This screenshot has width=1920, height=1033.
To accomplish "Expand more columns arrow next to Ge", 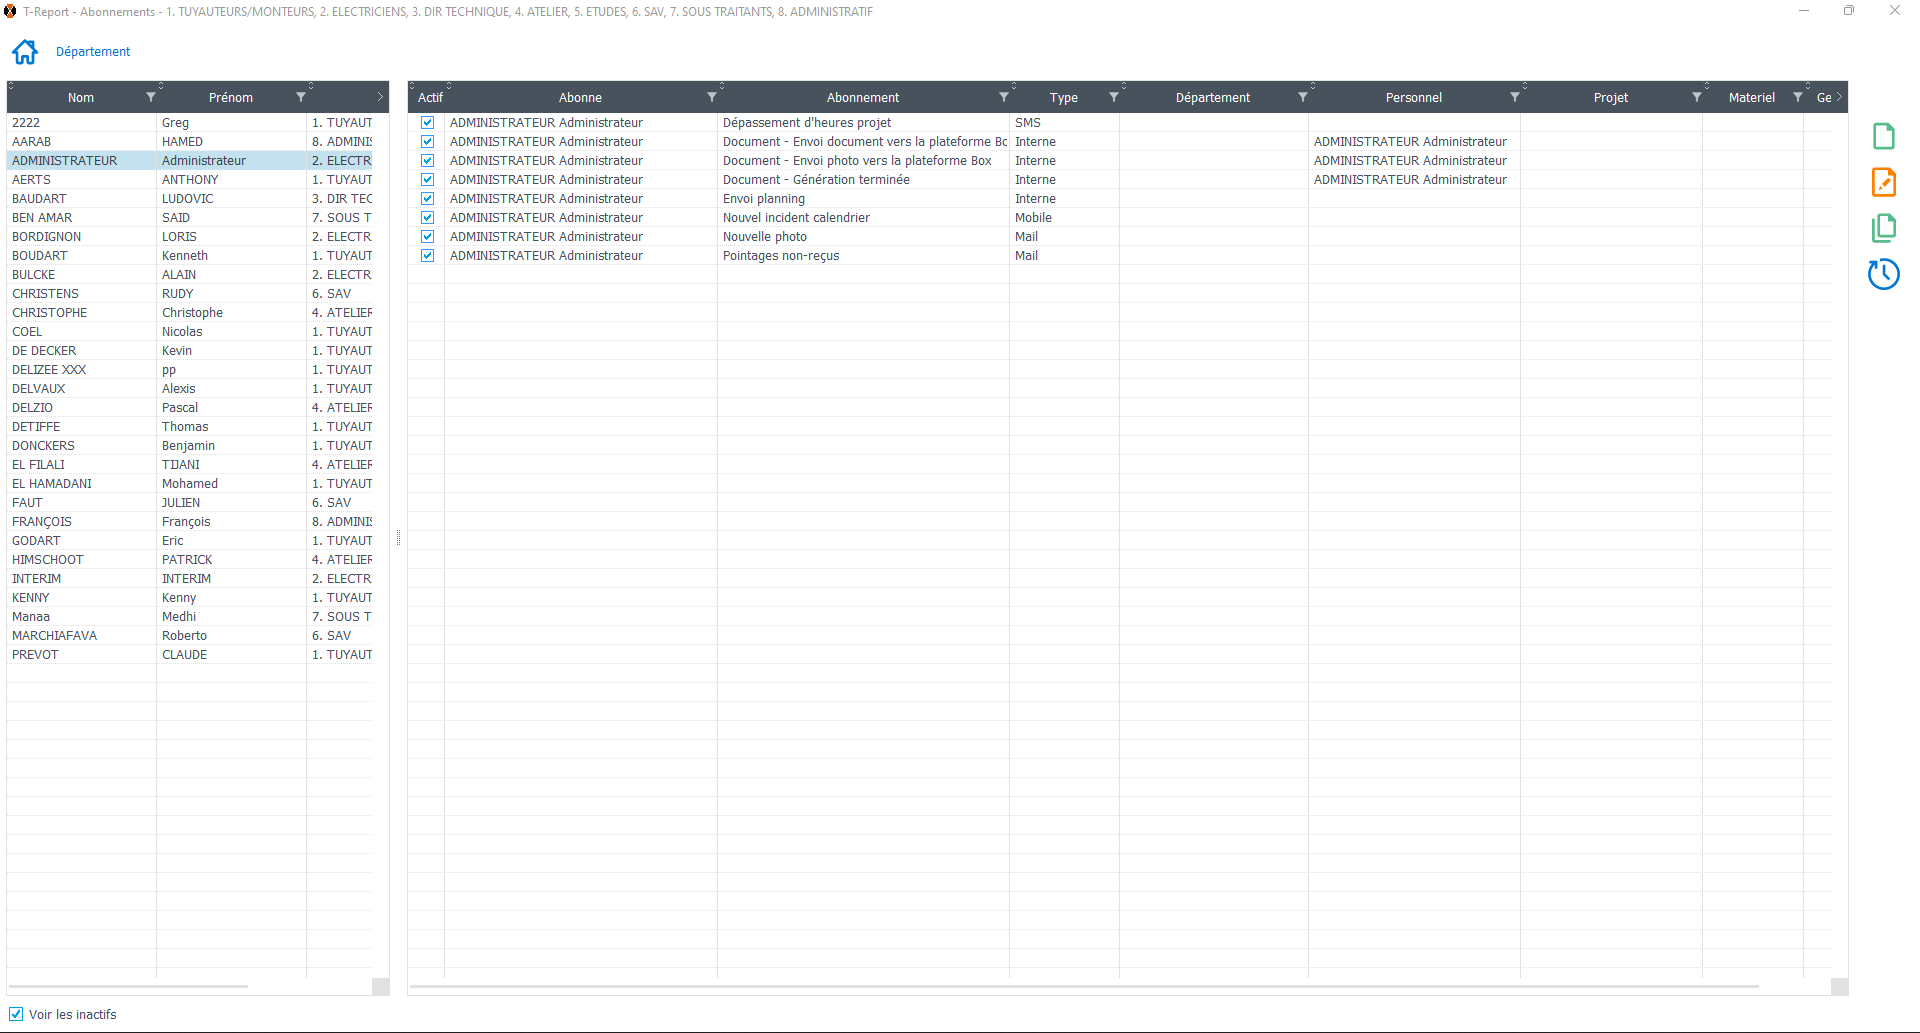I will click(x=1839, y=97).
